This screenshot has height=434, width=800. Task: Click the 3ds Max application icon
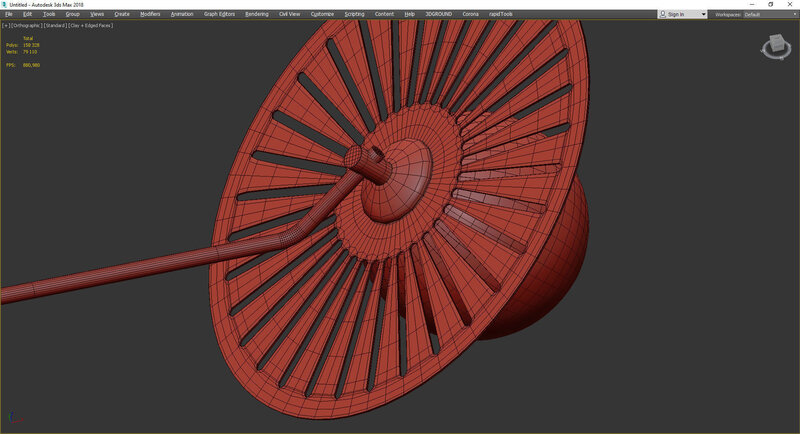4,4
